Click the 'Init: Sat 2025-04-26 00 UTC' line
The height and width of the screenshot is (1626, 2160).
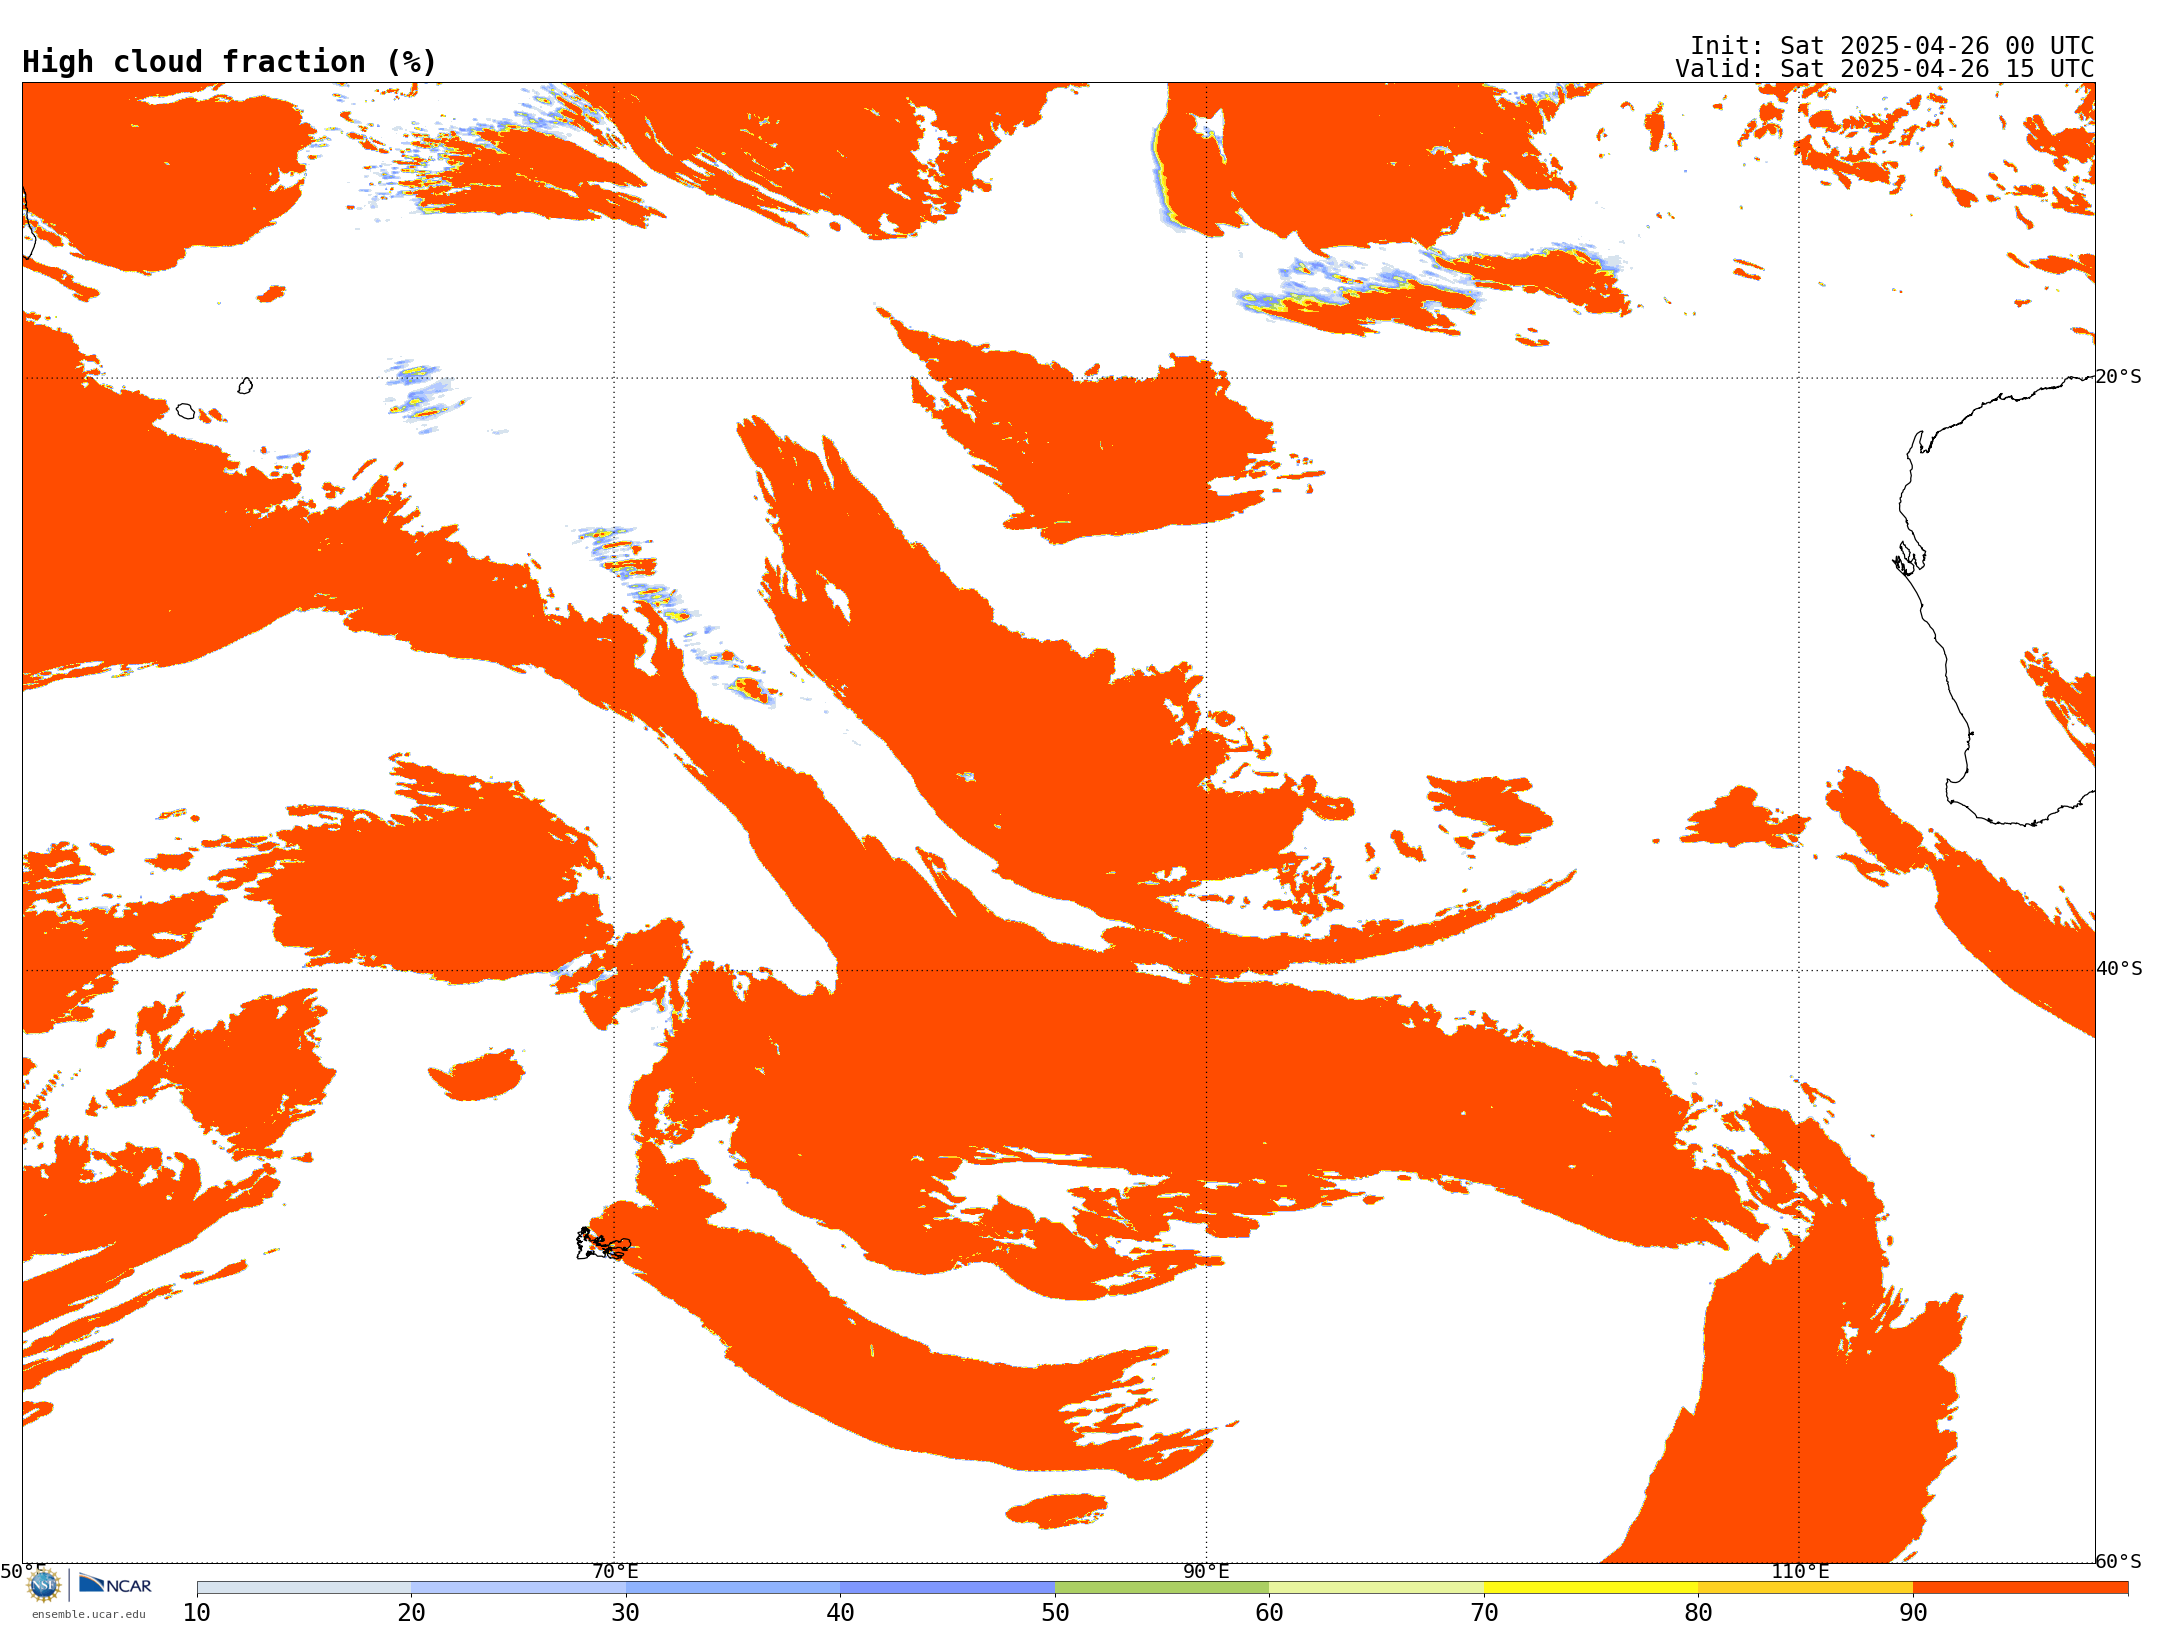pyautogui.click(x=1892, y=46)
